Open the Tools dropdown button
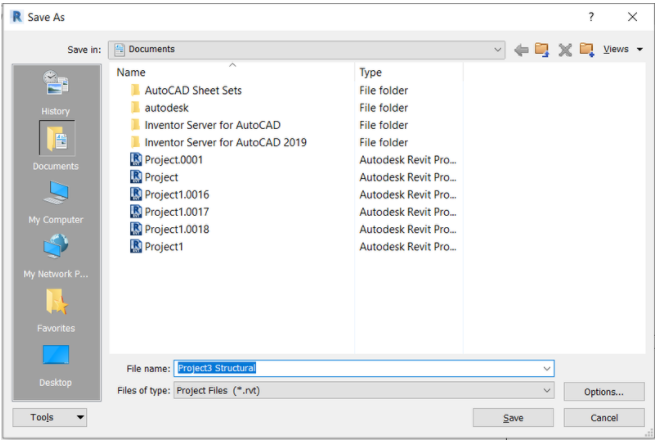This screenshot has height=446, width=660. 50,417
